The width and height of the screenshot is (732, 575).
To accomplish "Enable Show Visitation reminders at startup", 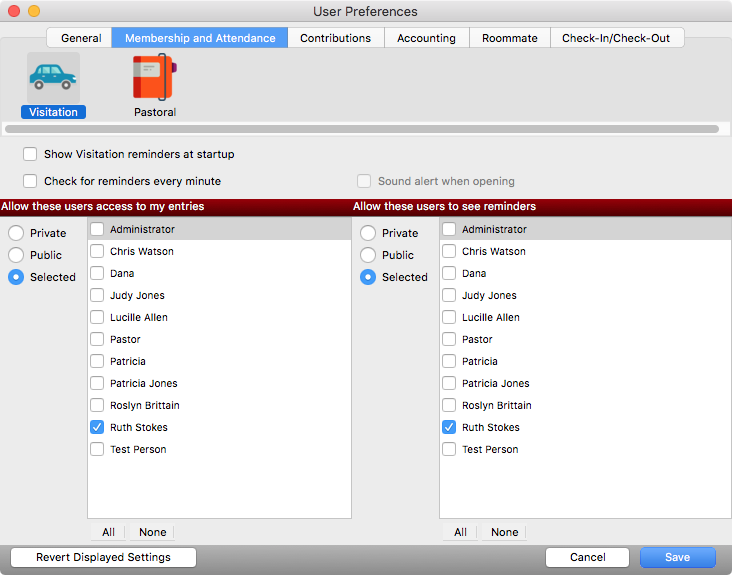I will 30,154.
